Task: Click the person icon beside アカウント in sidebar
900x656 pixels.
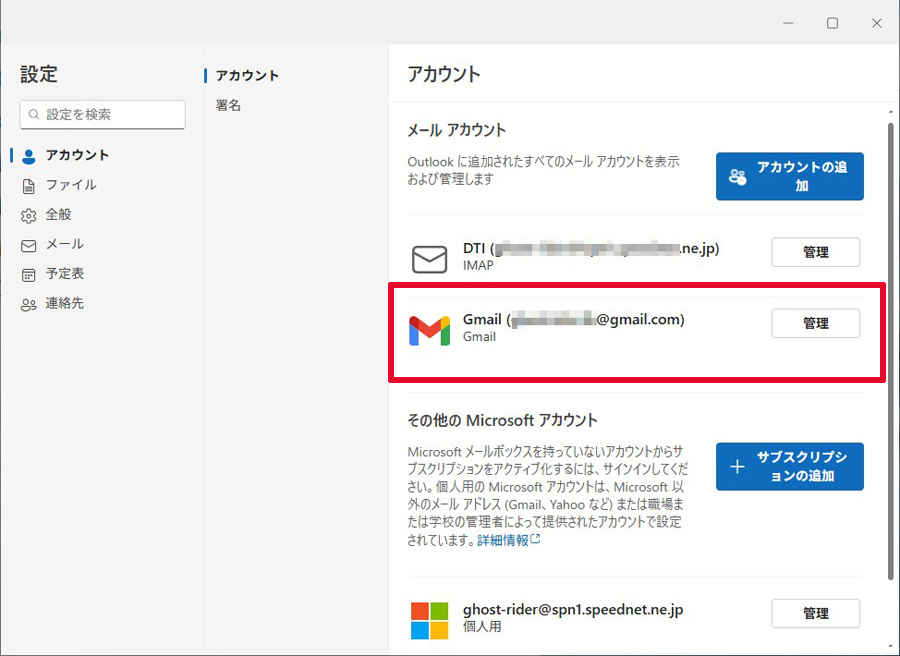Action: (x=29, y=156)
